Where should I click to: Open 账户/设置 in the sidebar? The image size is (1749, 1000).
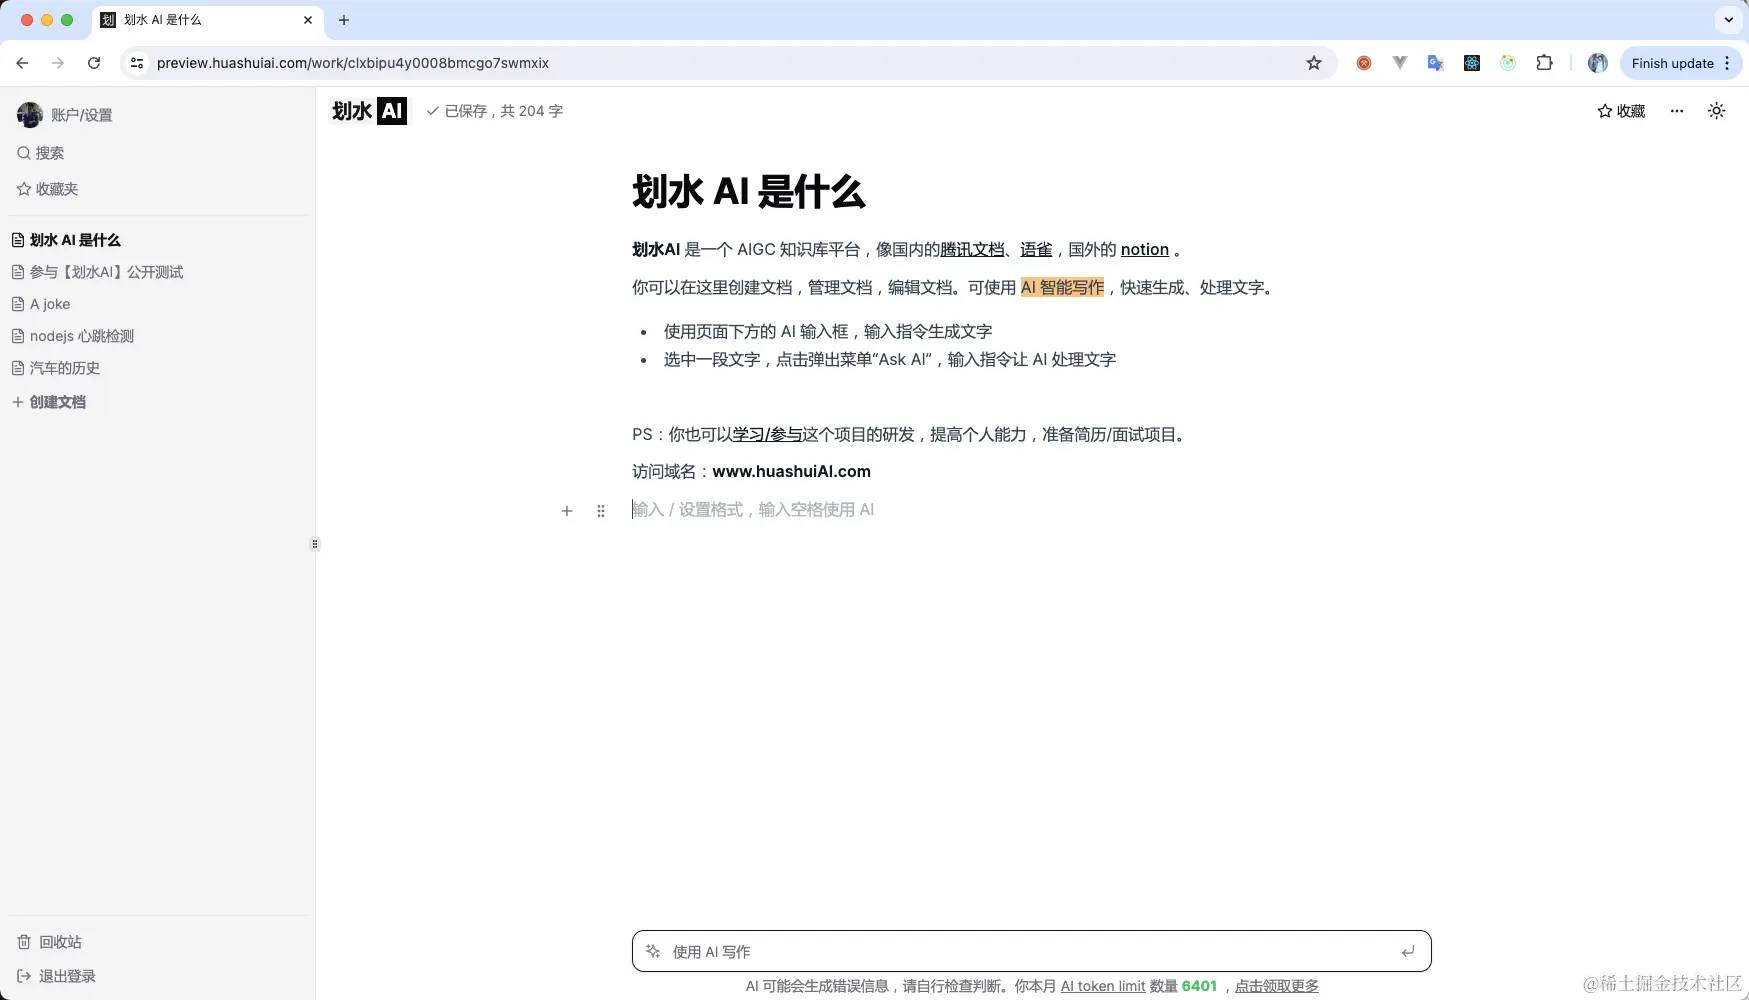click(64, 115)
